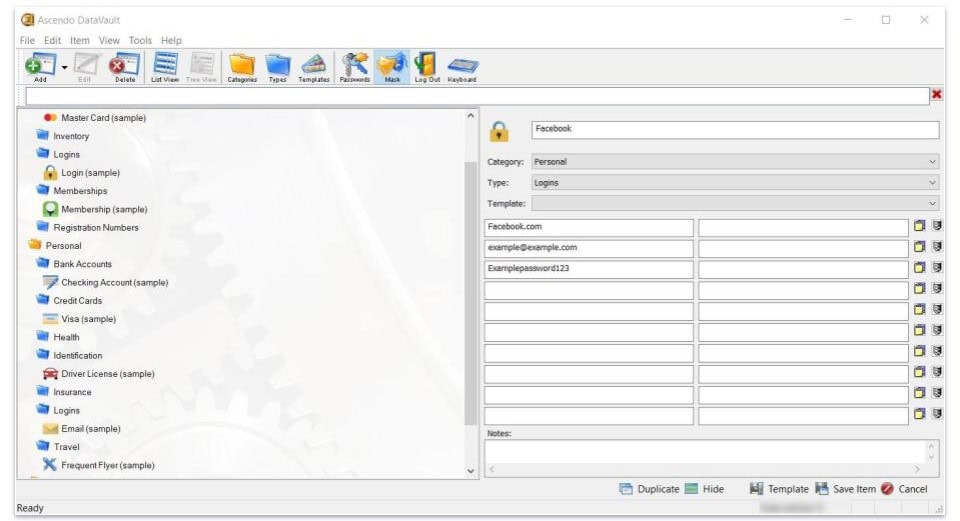Image resolution: width=960 pixels, height=521 pixels.
Task: Click the Add item toolbar icon
Action: 40,67
